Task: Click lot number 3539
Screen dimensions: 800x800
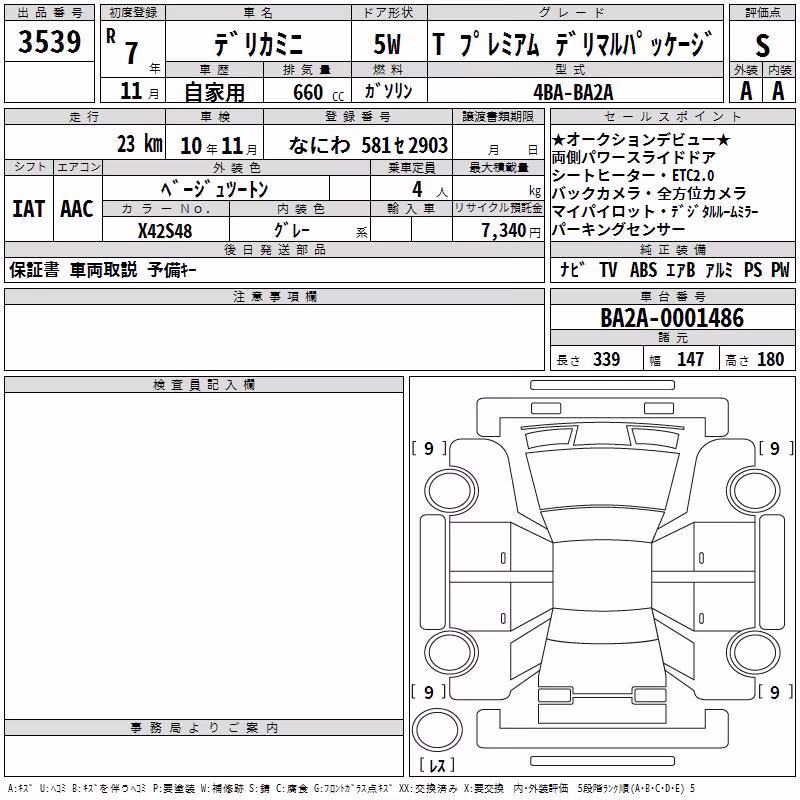Action: tap(49, 42)
